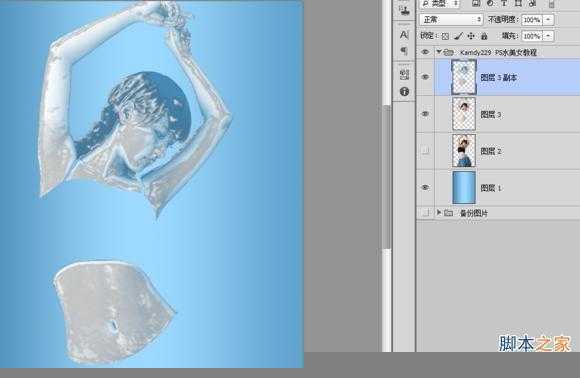Select the 图层 1 gradient thumbnail
The width and height of the screenshot is (580, 378).
click(x=464, y=188)
